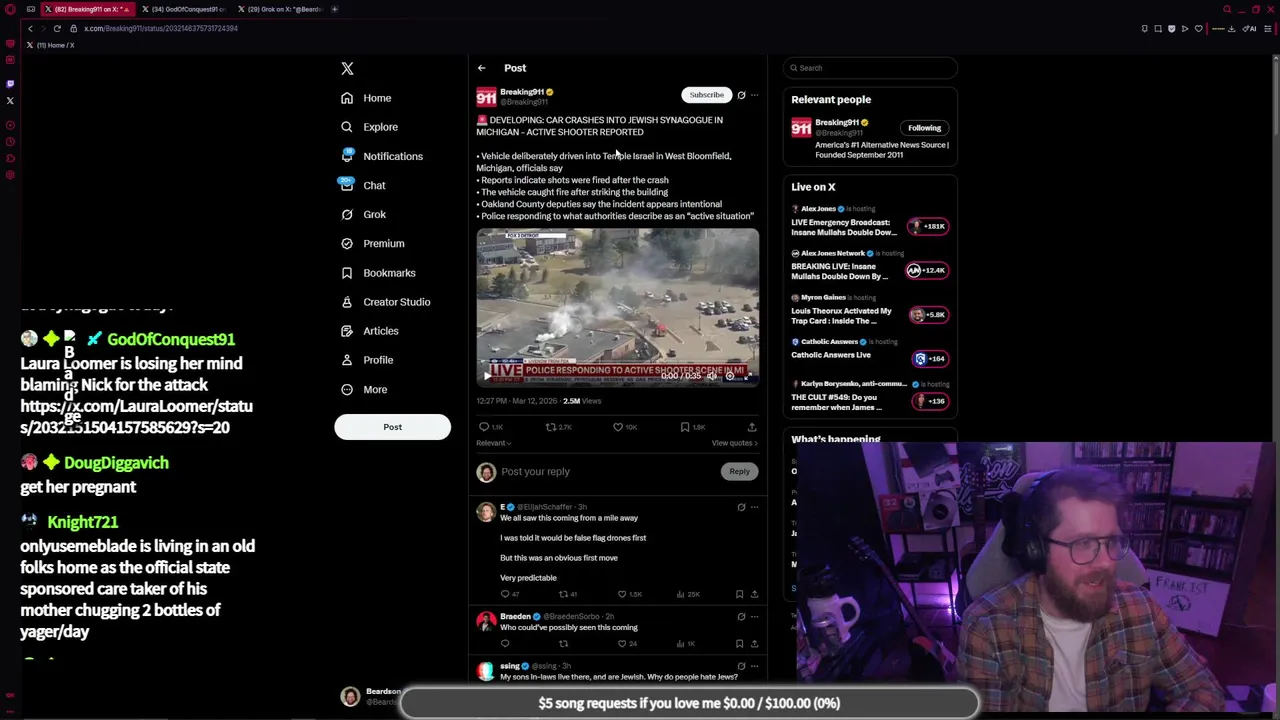1280x720 pixels.
Task: Open more options on ElijahSchaffer reply
Action: point(755,507)
